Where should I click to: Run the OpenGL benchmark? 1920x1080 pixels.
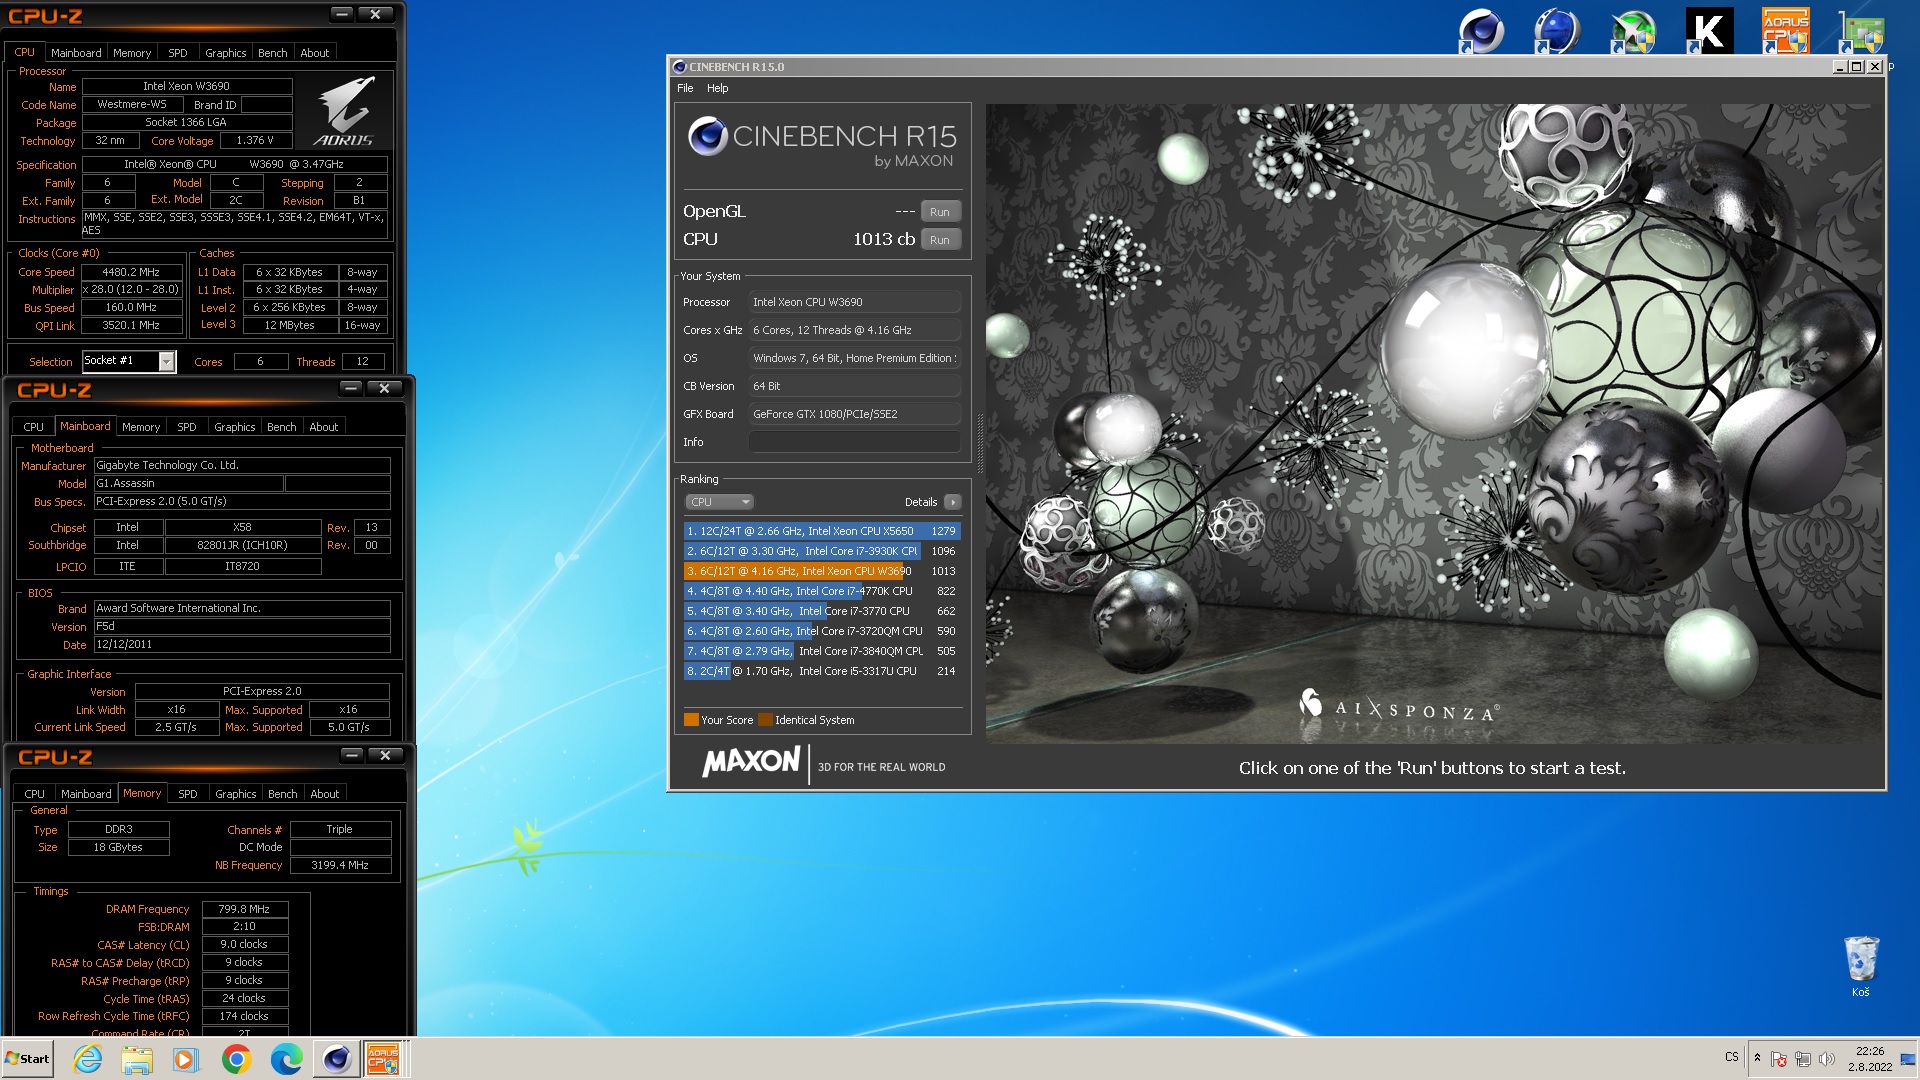(x=940, y=212)
